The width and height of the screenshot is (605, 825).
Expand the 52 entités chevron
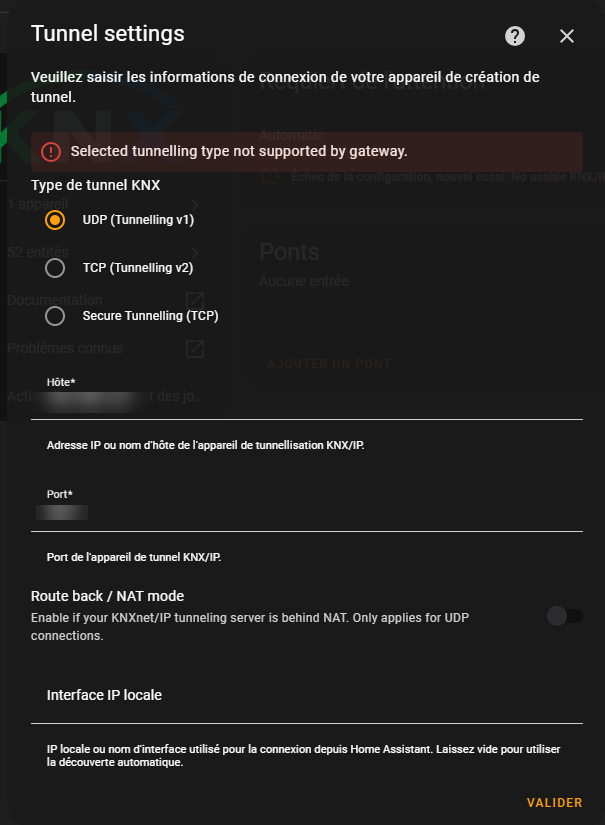[195, 252]
